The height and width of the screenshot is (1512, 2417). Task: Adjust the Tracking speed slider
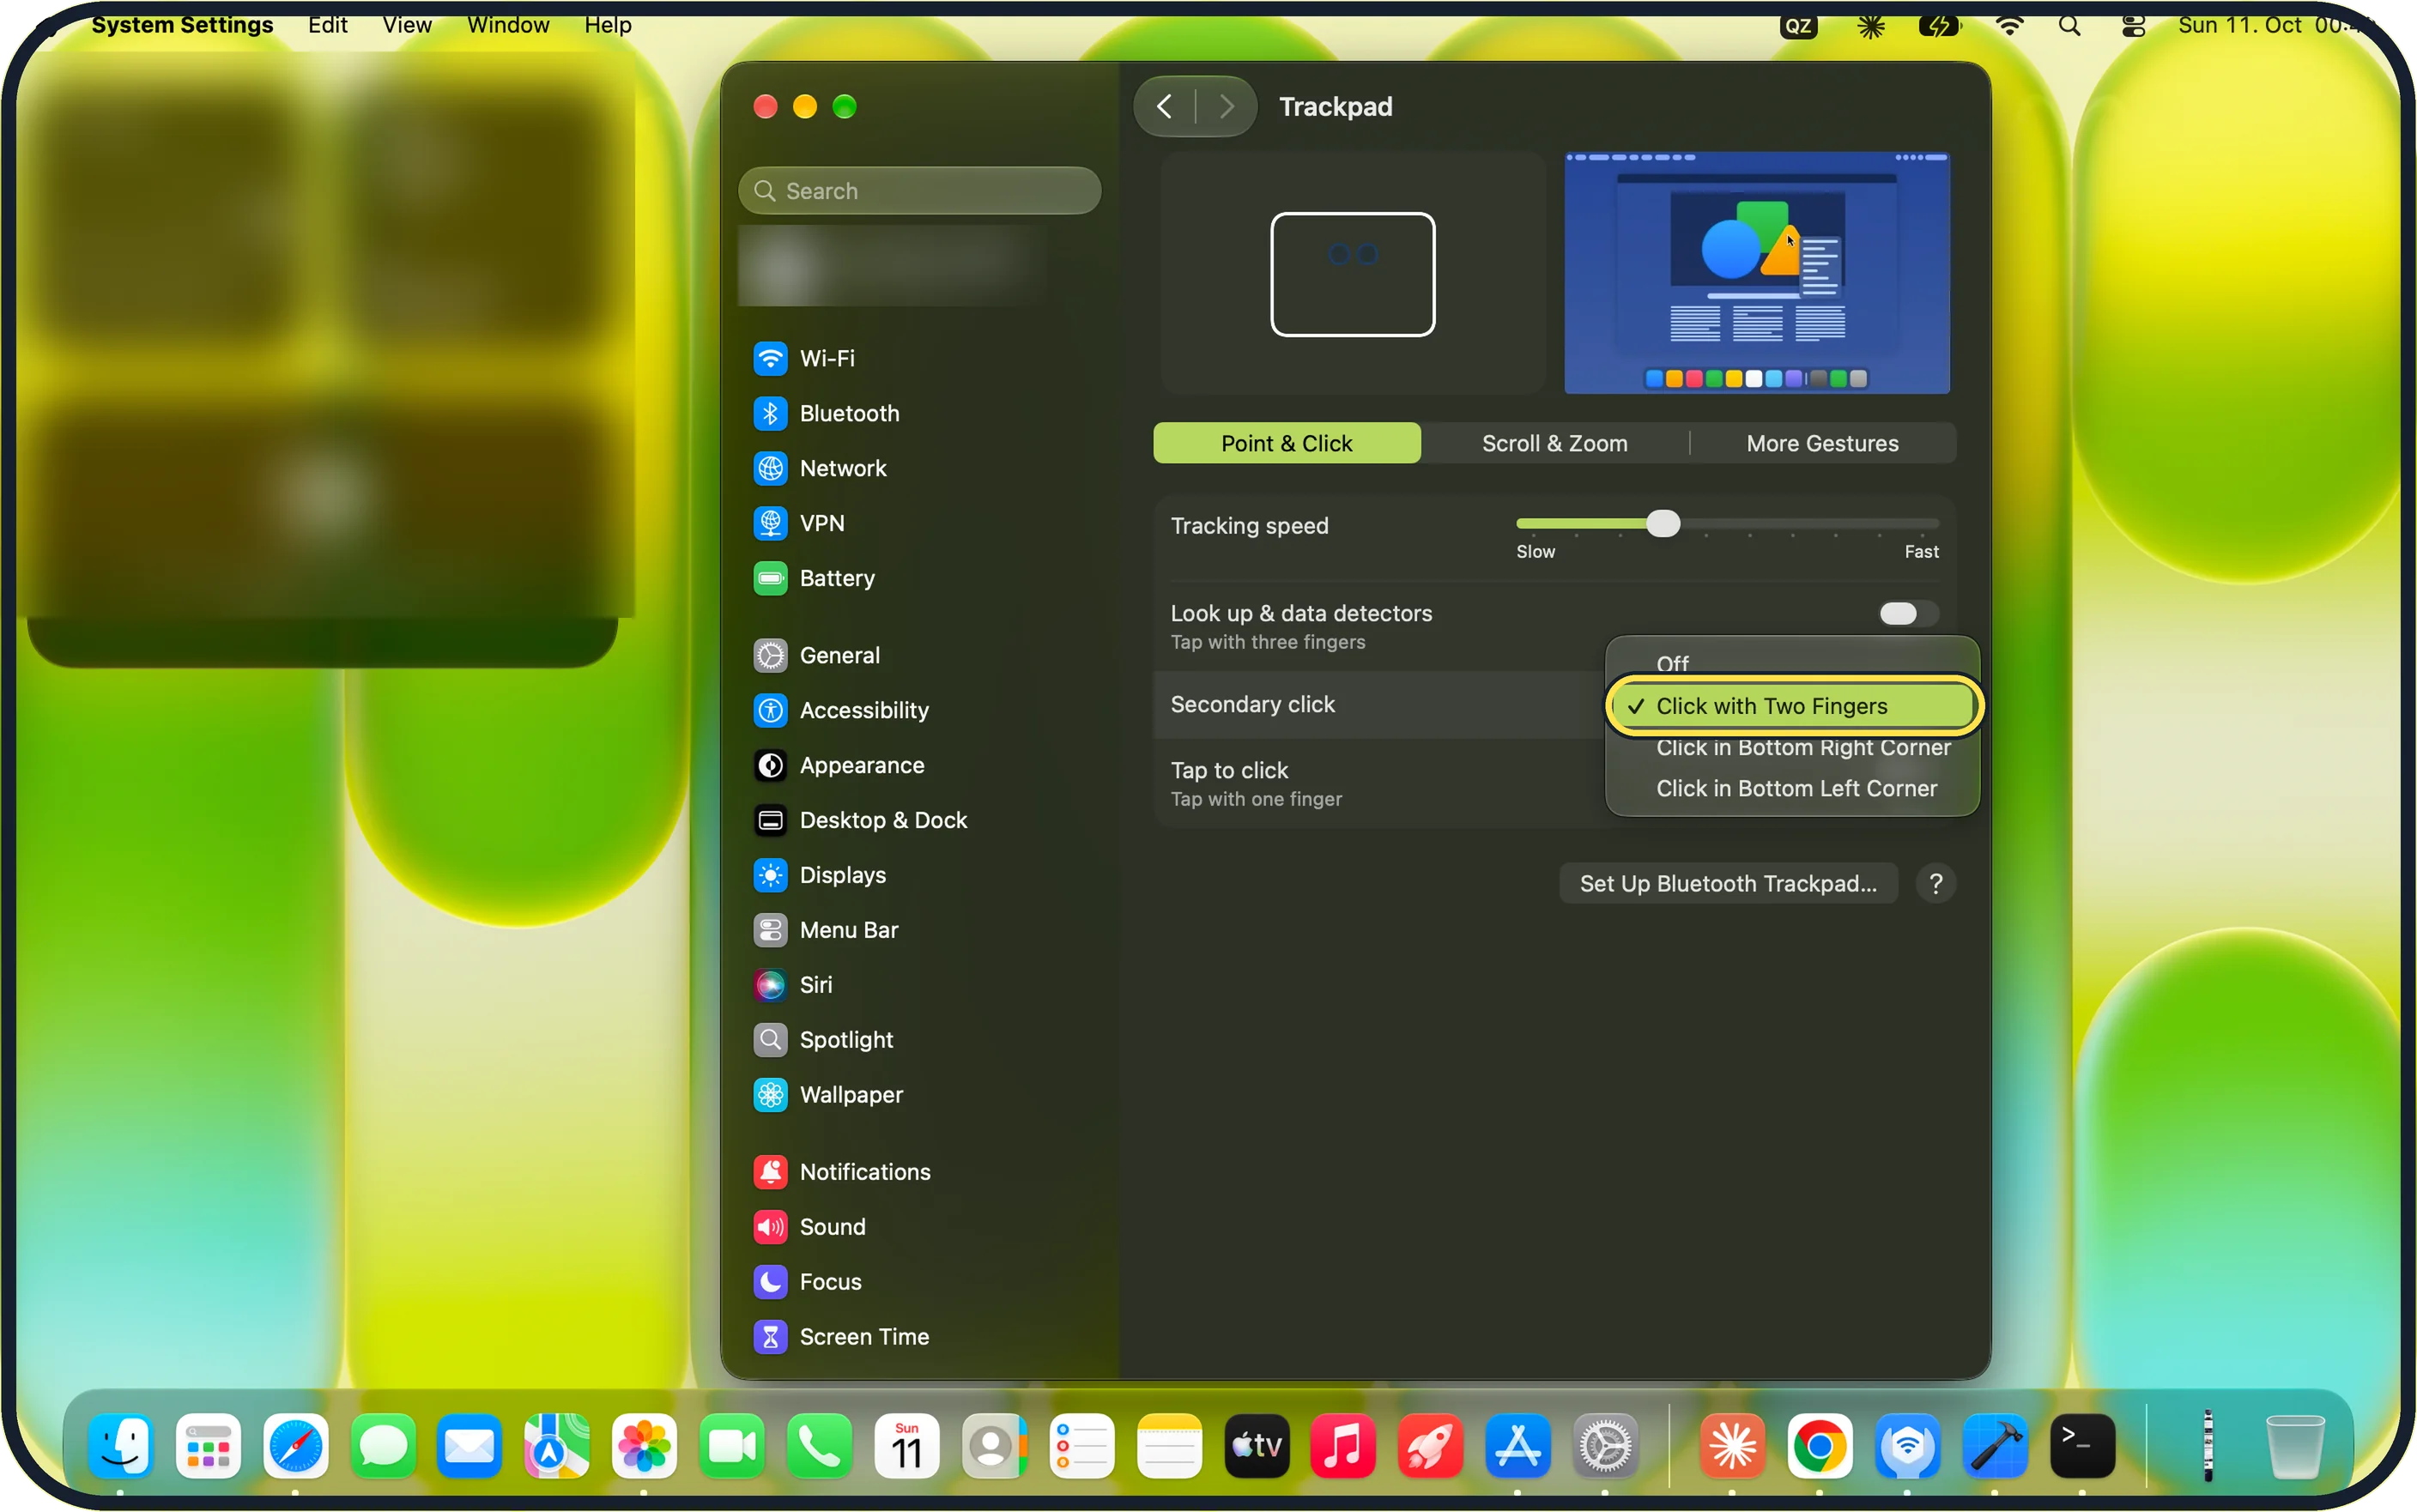point(1727,523)
